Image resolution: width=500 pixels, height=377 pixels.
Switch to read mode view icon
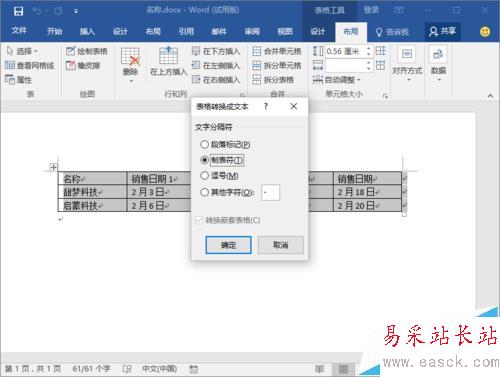point(319,369)
